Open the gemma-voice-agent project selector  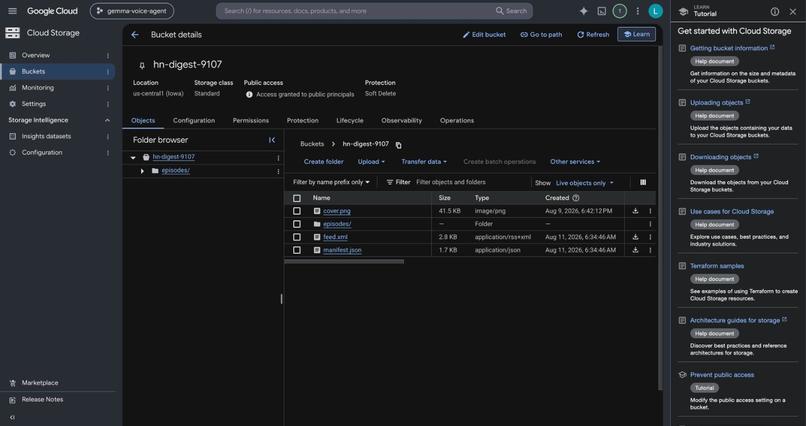point(132,11)
